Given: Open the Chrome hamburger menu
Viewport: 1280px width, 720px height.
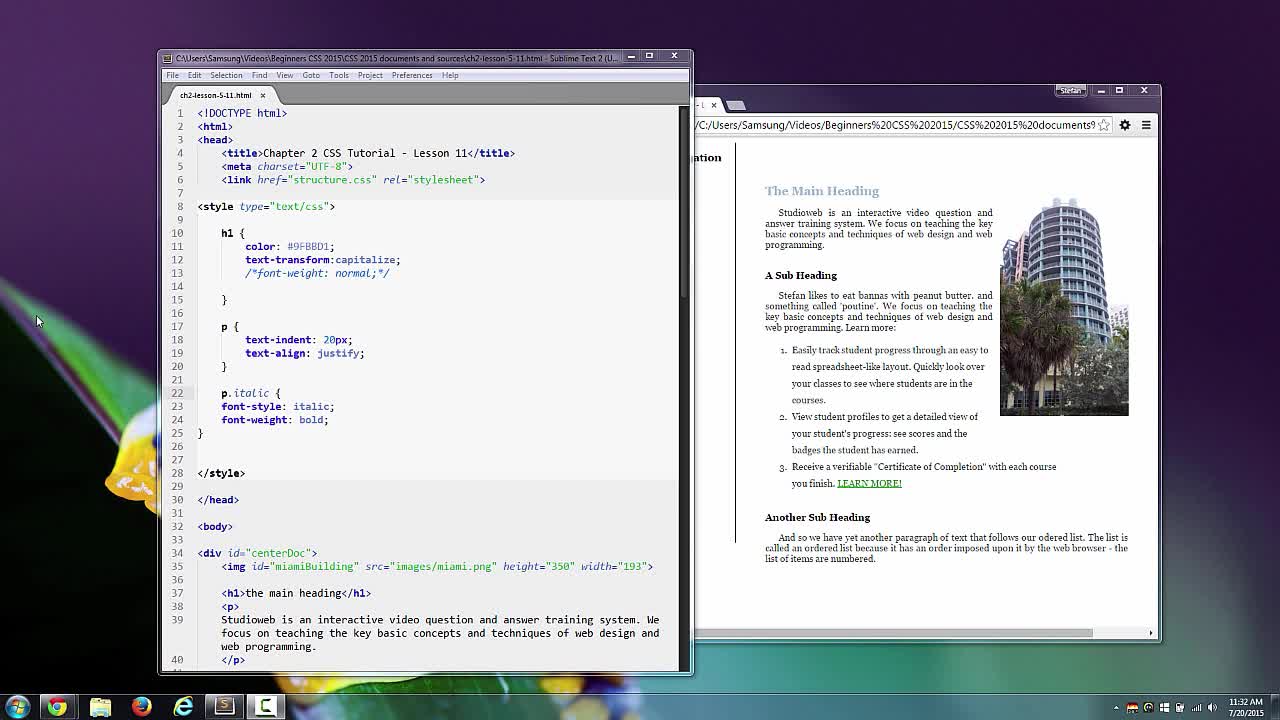Looking at the screenshot, I should (x=1146, y=125).
